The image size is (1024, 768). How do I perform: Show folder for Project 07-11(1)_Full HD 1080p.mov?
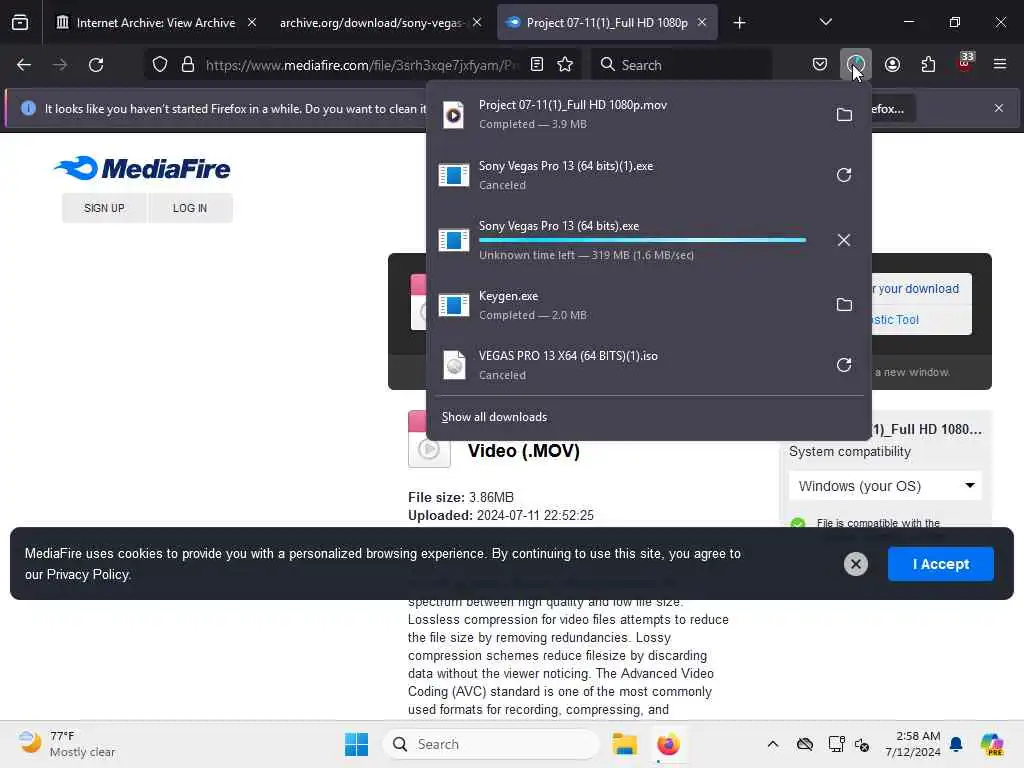844,114
